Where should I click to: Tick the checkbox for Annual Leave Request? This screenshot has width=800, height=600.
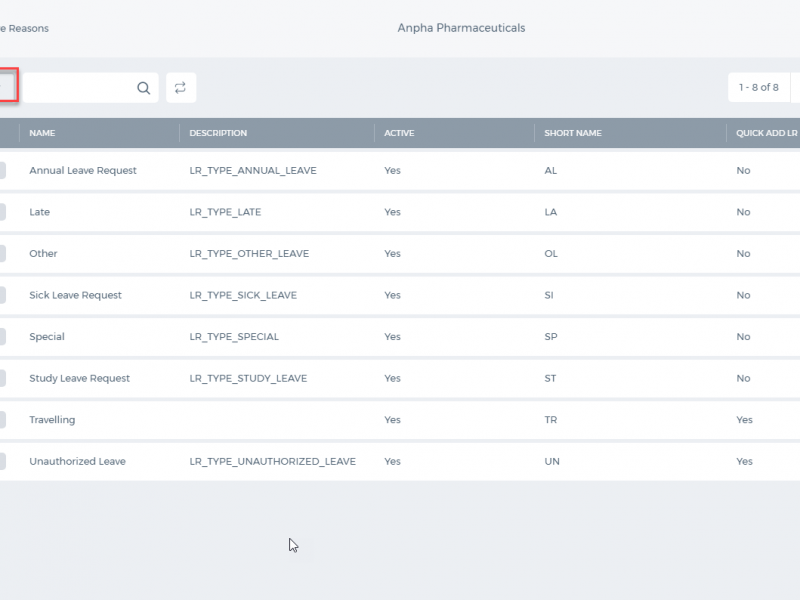tap(3, 170)
